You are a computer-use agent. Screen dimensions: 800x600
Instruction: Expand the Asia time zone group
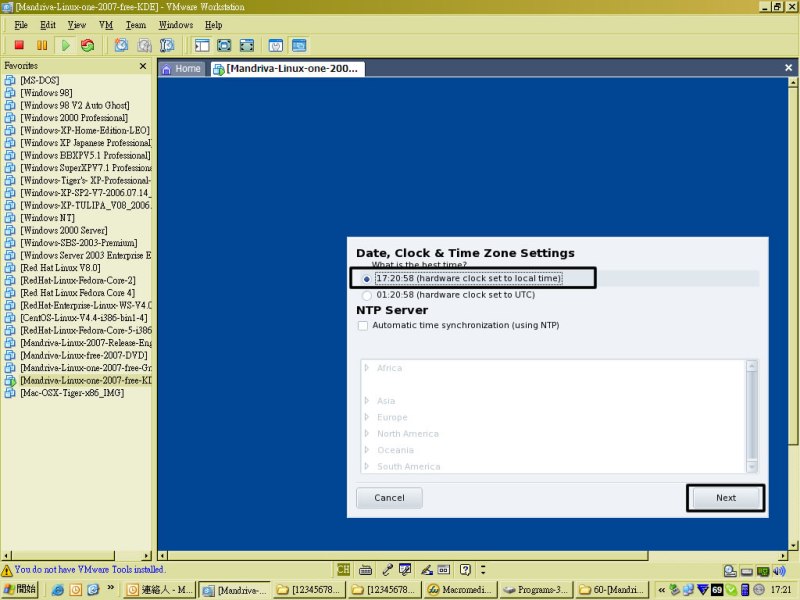point(366,401)
